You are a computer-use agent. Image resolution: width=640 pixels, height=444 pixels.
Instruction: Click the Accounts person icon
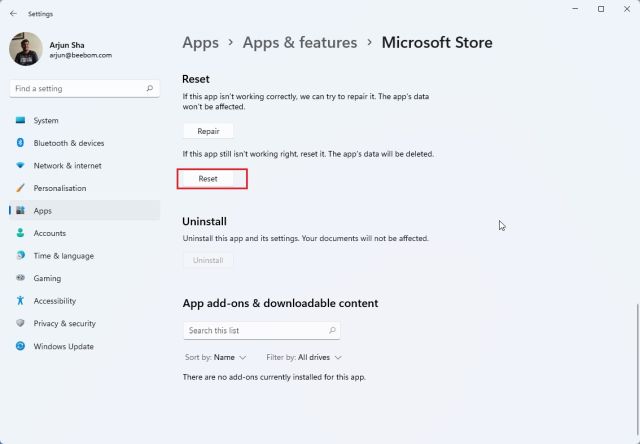[20, 233]
